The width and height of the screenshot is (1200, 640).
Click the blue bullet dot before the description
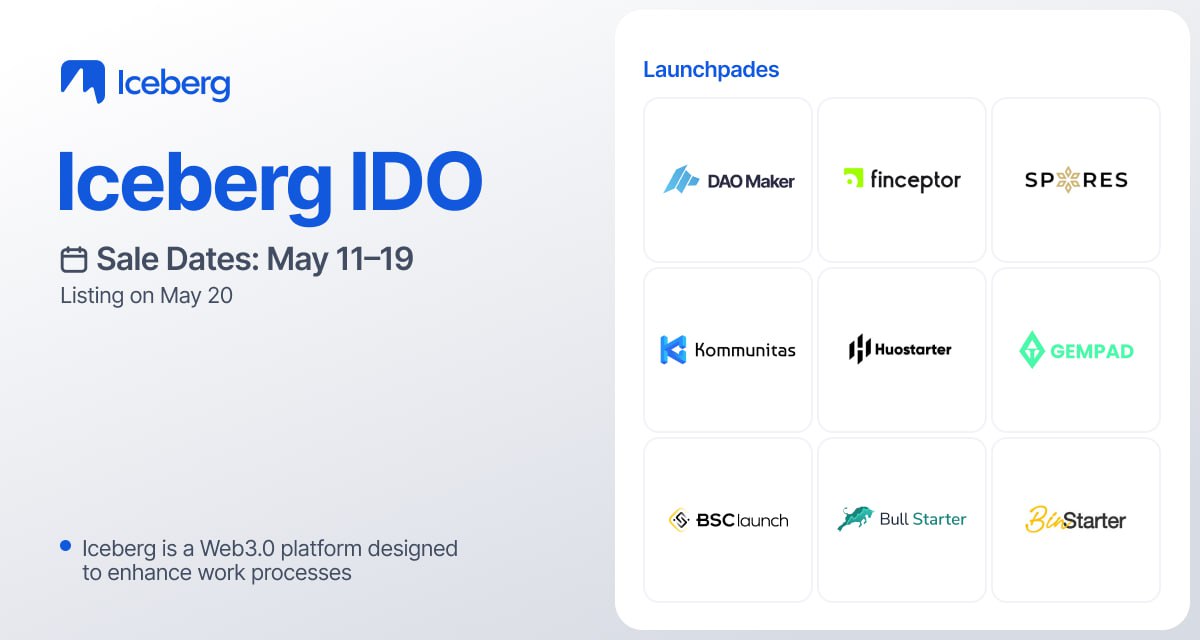[x=66, y=546]
